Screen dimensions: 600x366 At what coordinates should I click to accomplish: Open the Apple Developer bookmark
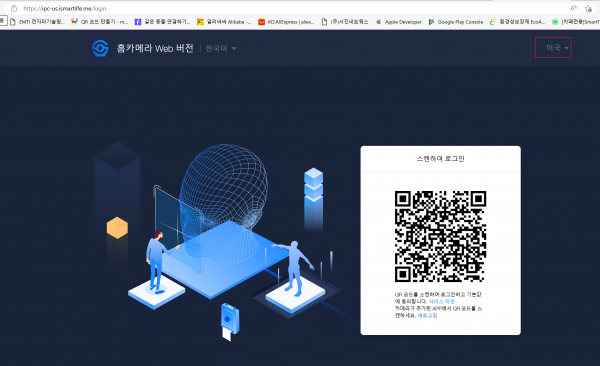tap(398, 22)
